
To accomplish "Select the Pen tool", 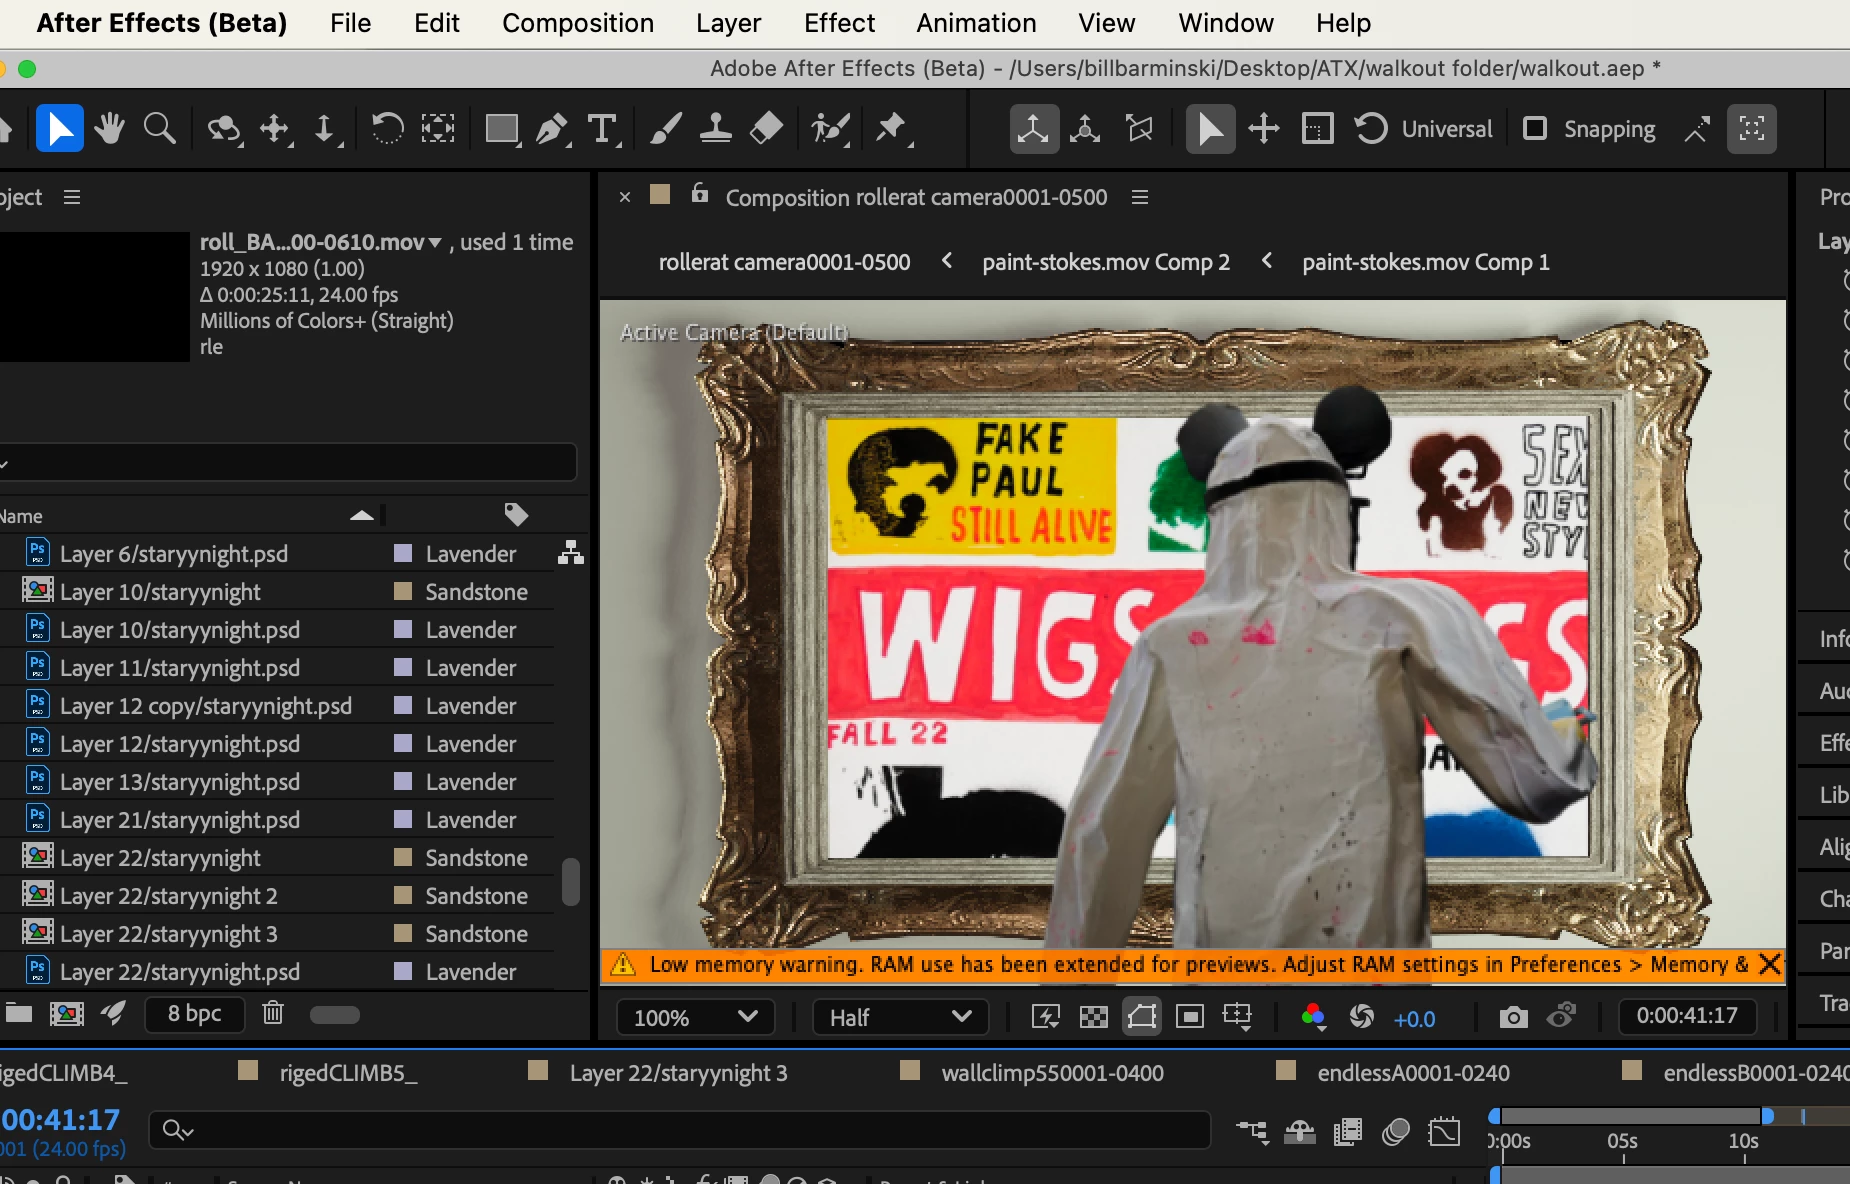I will tap(552, 129).
